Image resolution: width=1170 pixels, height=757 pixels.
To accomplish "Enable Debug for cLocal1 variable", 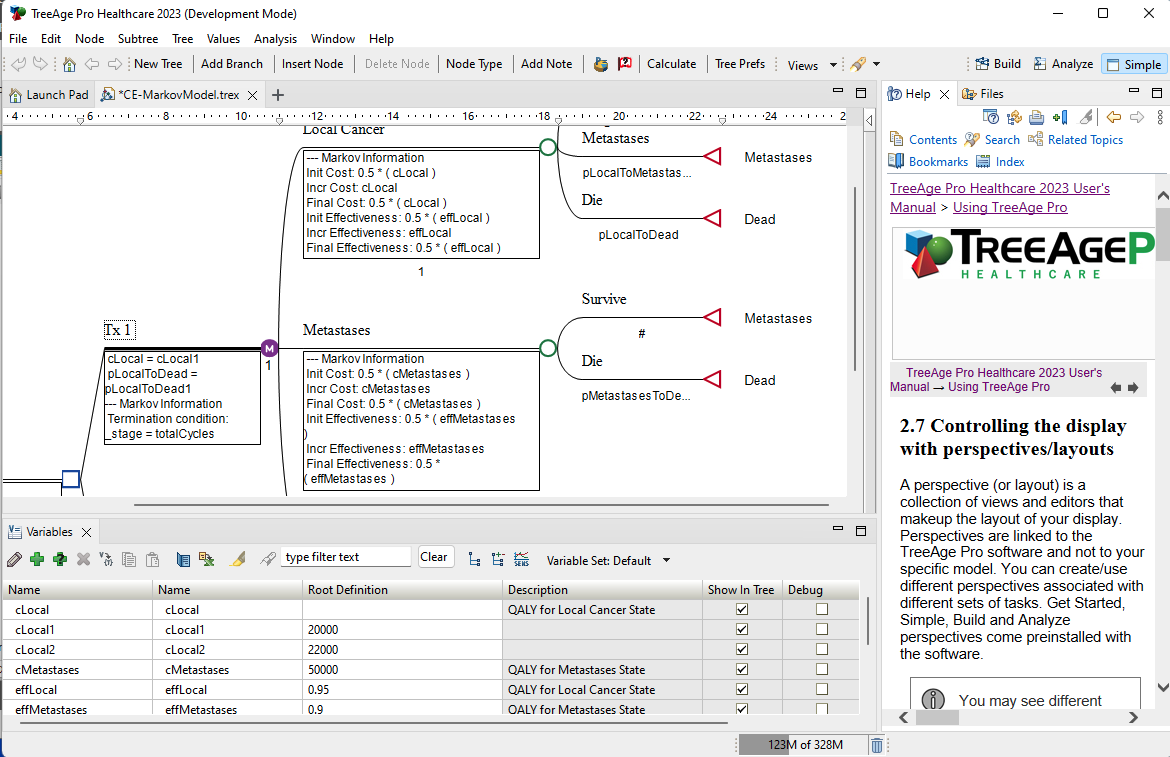I will (x=822, y=629).
